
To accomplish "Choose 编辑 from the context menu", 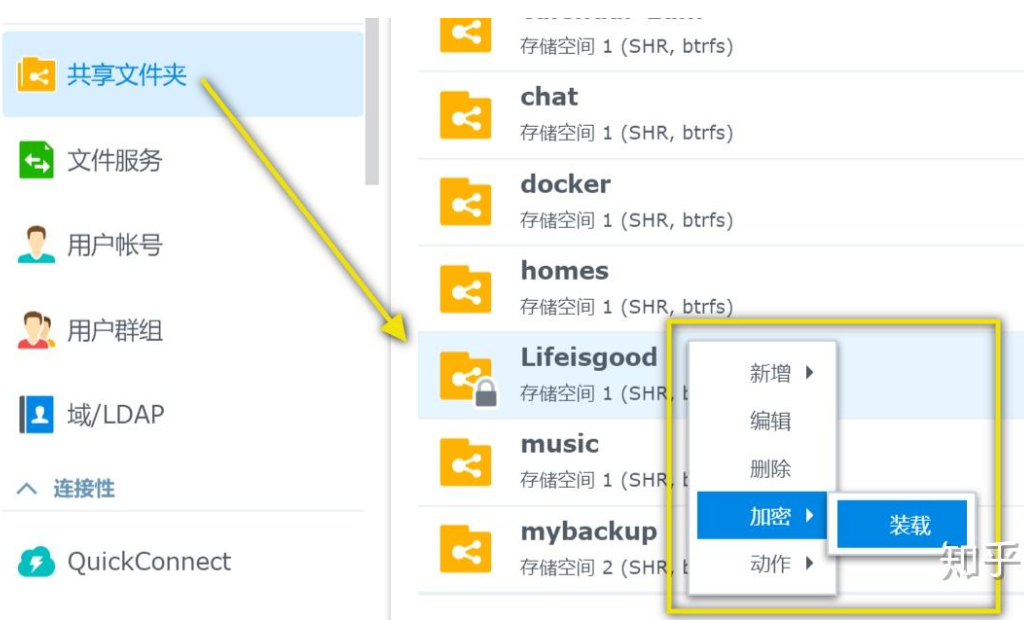I will coord(770,421).
